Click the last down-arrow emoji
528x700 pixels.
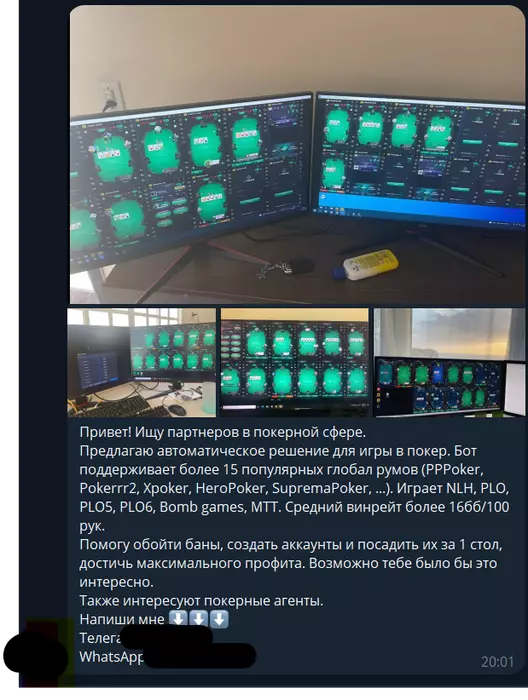point(219,619)
